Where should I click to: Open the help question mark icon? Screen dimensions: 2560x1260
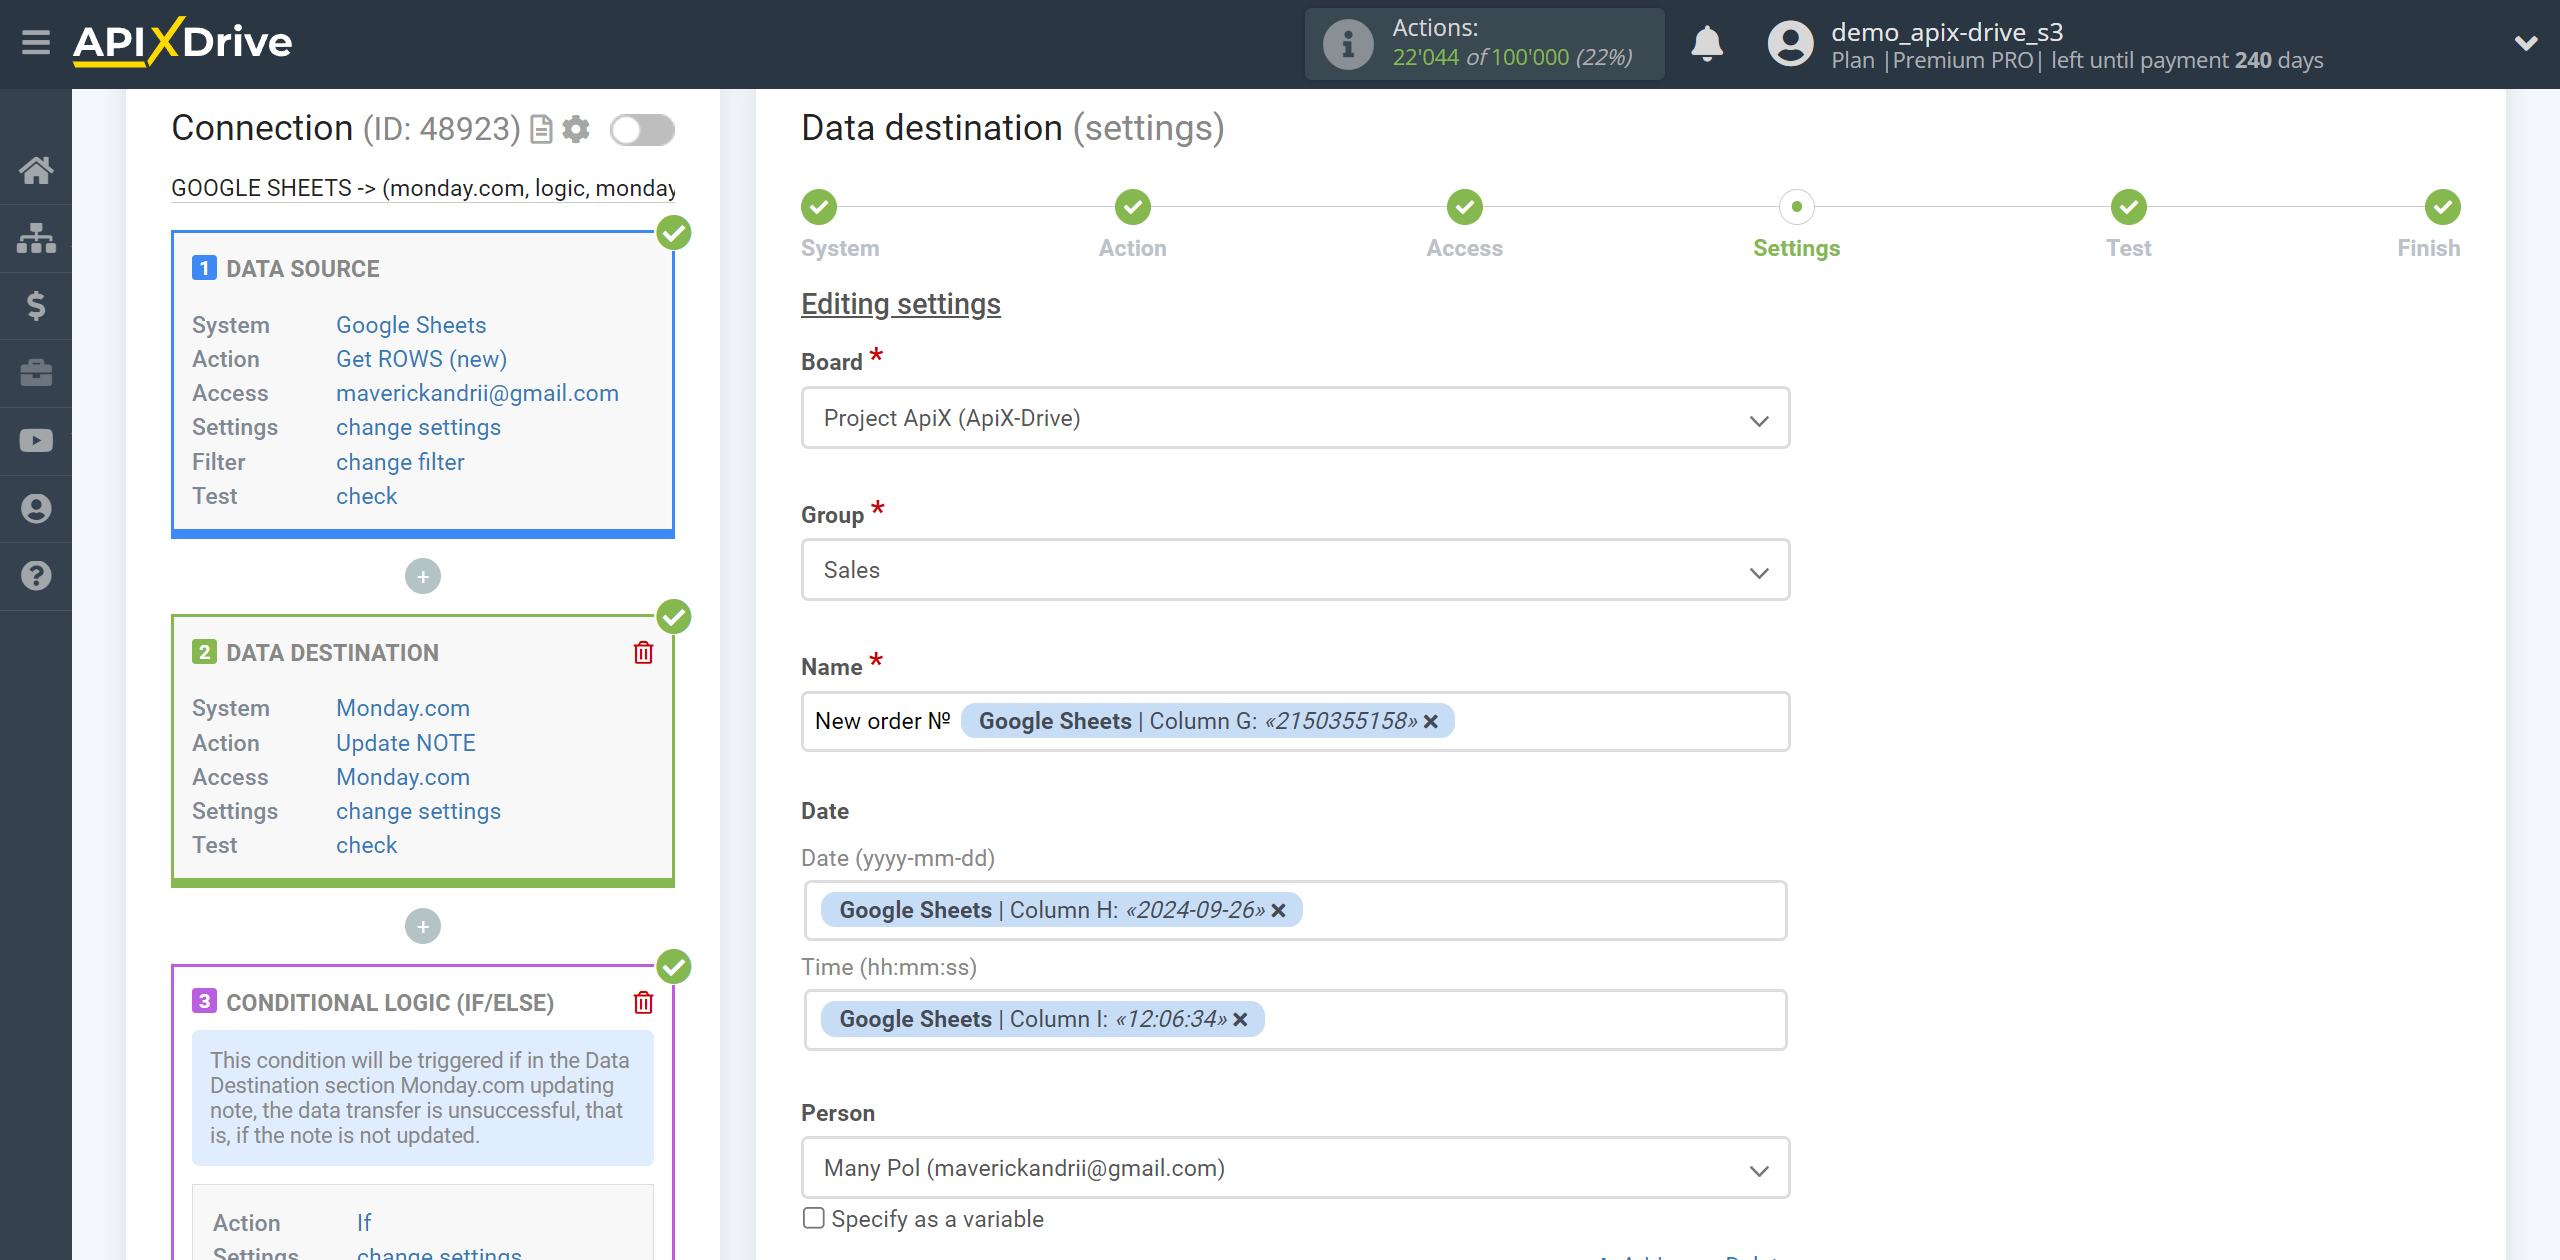[36, 576]
